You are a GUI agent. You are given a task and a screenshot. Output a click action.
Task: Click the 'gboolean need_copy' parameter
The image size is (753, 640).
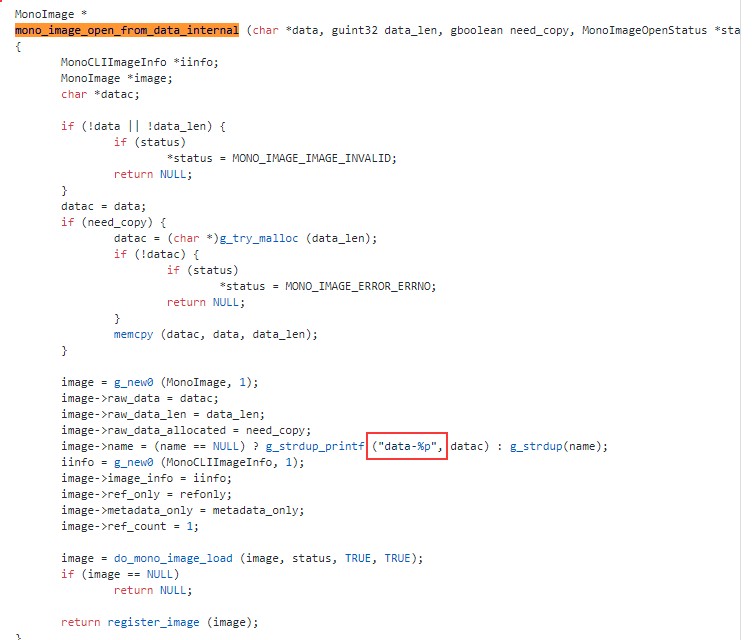tap(510, 30)
